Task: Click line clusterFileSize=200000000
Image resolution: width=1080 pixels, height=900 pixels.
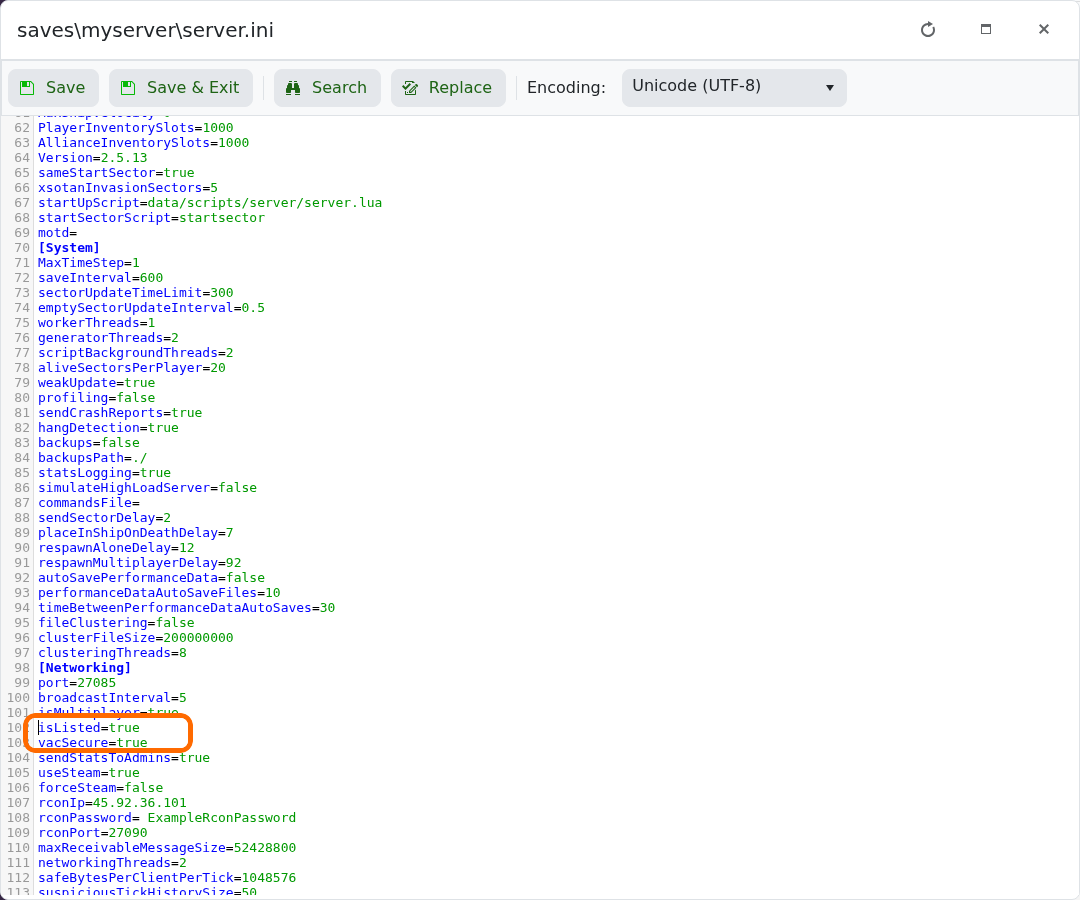Action: click(x=136, y=638)
